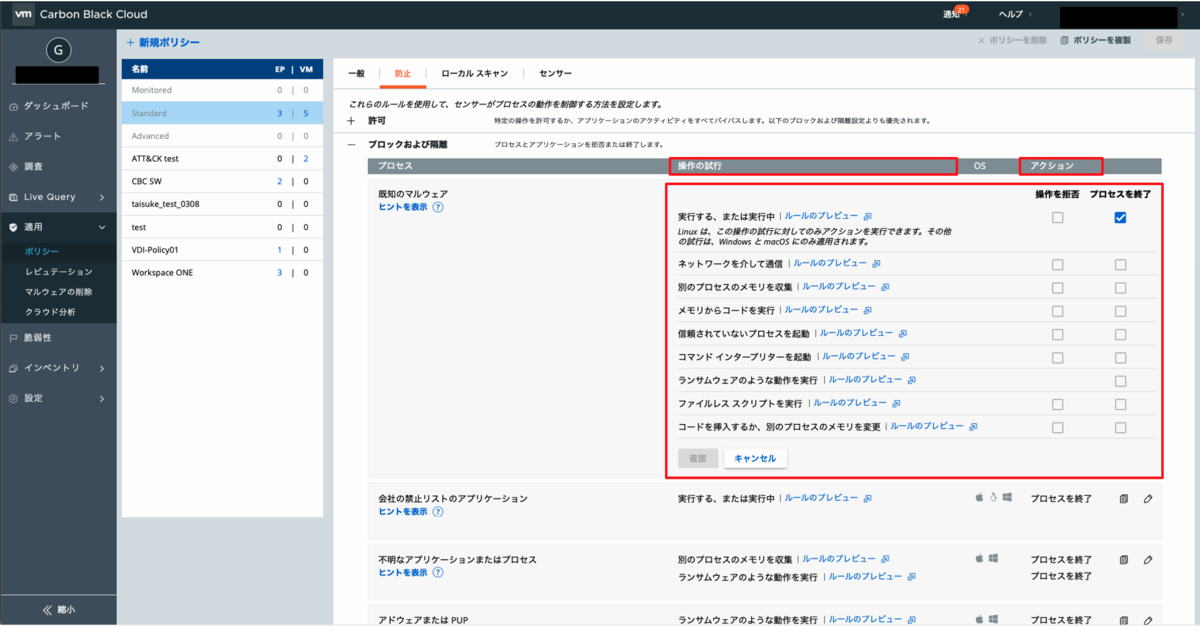Check 操作を拒否 for コマンド インタープリターを起動
This screenshot has width=1200, height=626.
click(1057, 357)
